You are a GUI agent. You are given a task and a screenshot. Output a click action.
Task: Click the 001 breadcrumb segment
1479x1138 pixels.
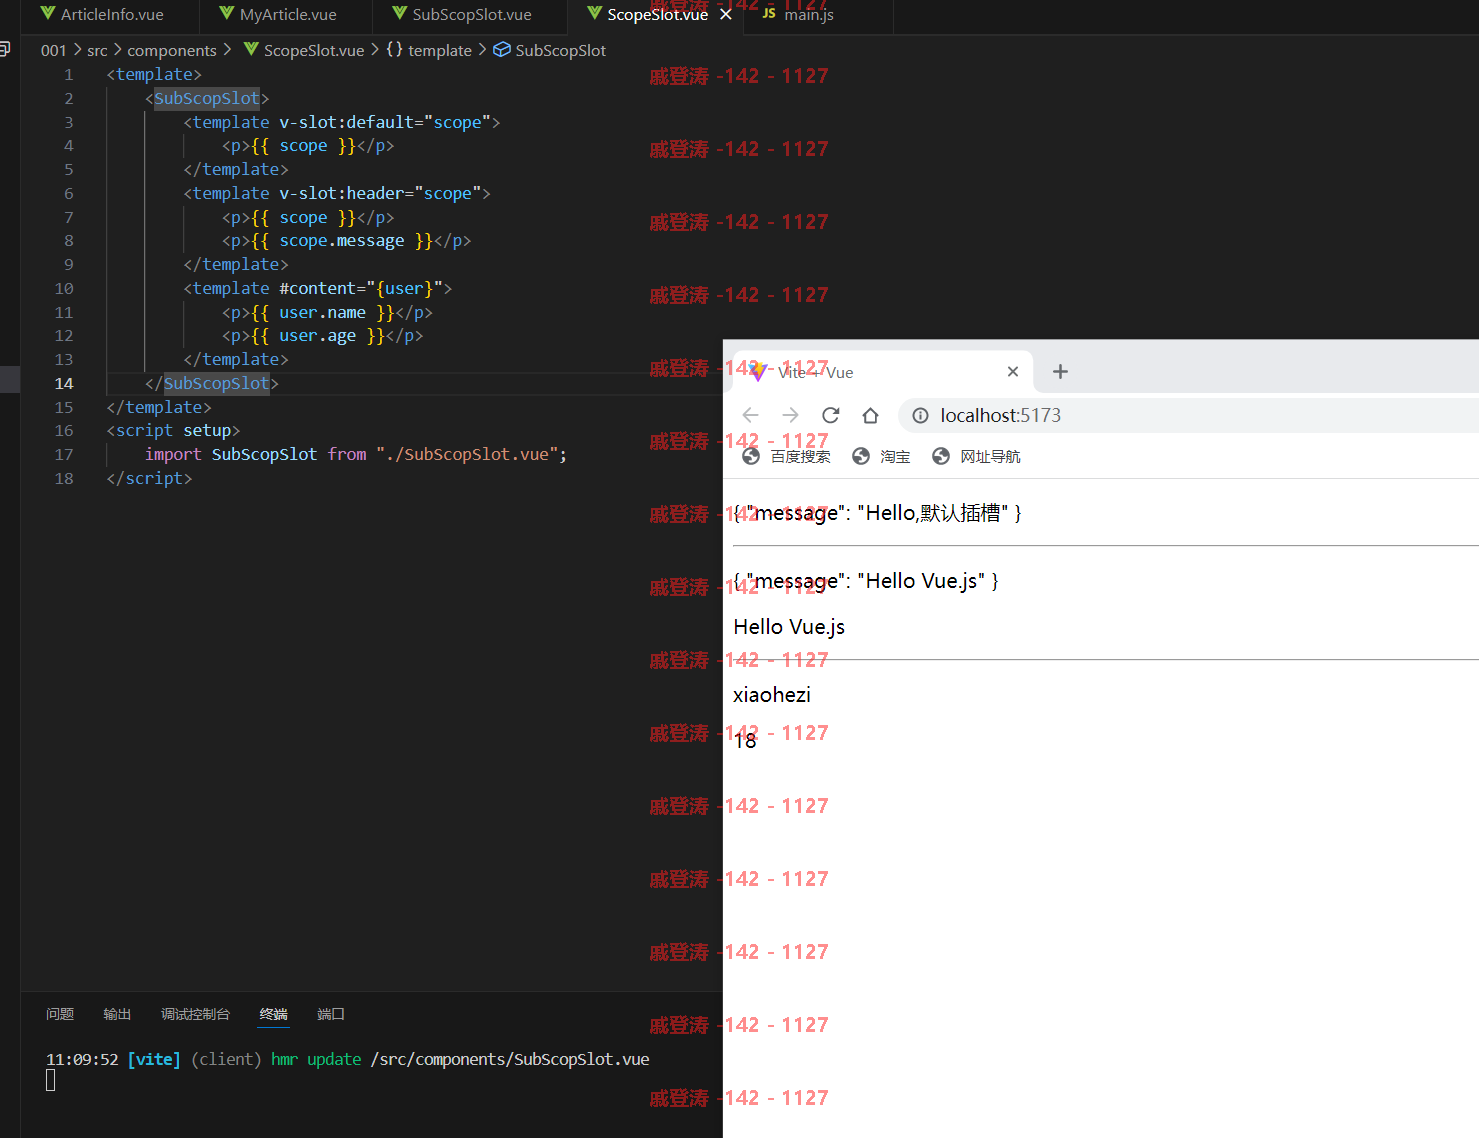click(53, 50)
